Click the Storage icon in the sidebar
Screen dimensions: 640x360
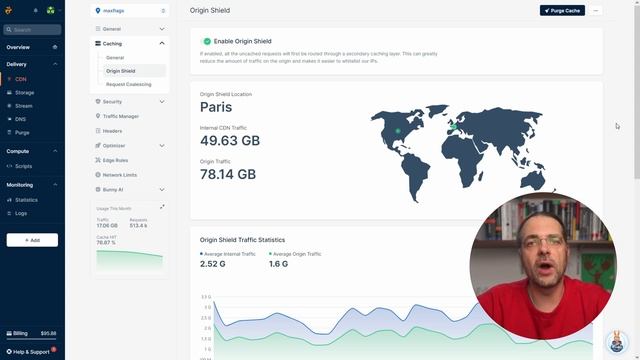9,93
